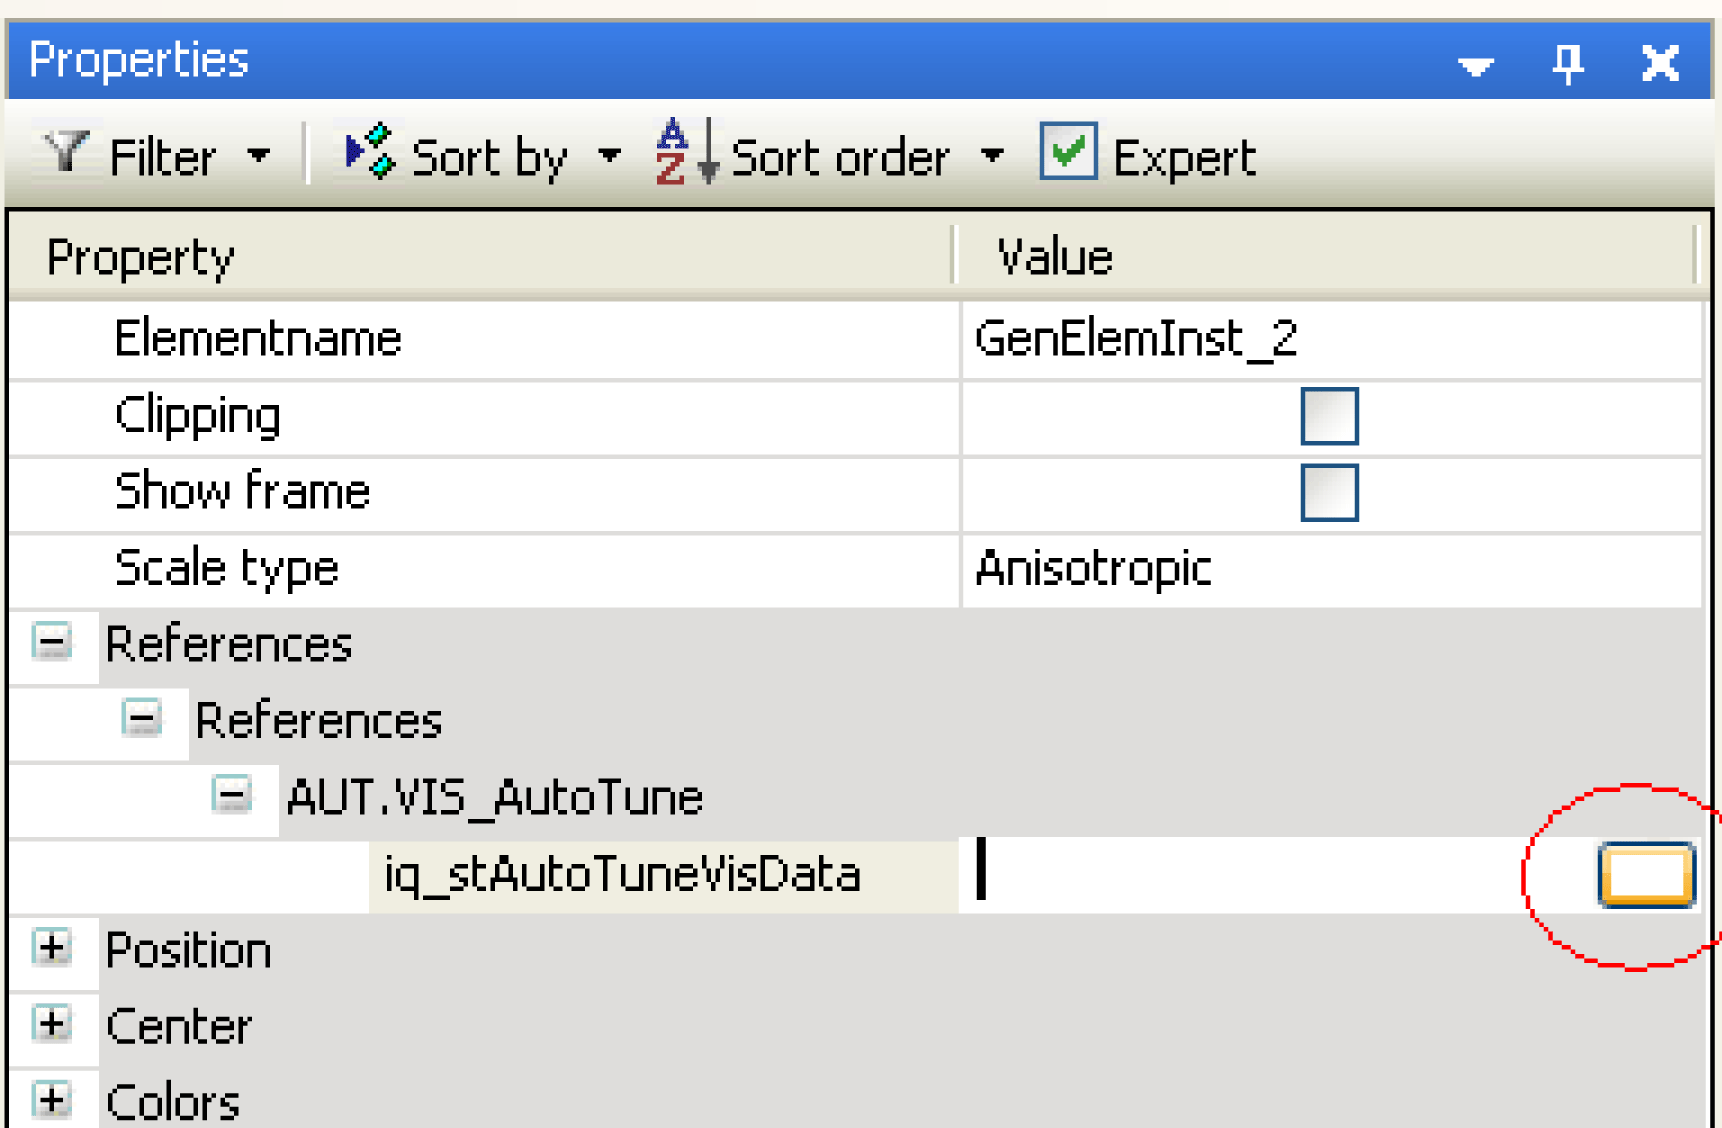Open the Sort by dropdown arrow
Viewport: 1722px width, 1128px height.
click(609, 156)
